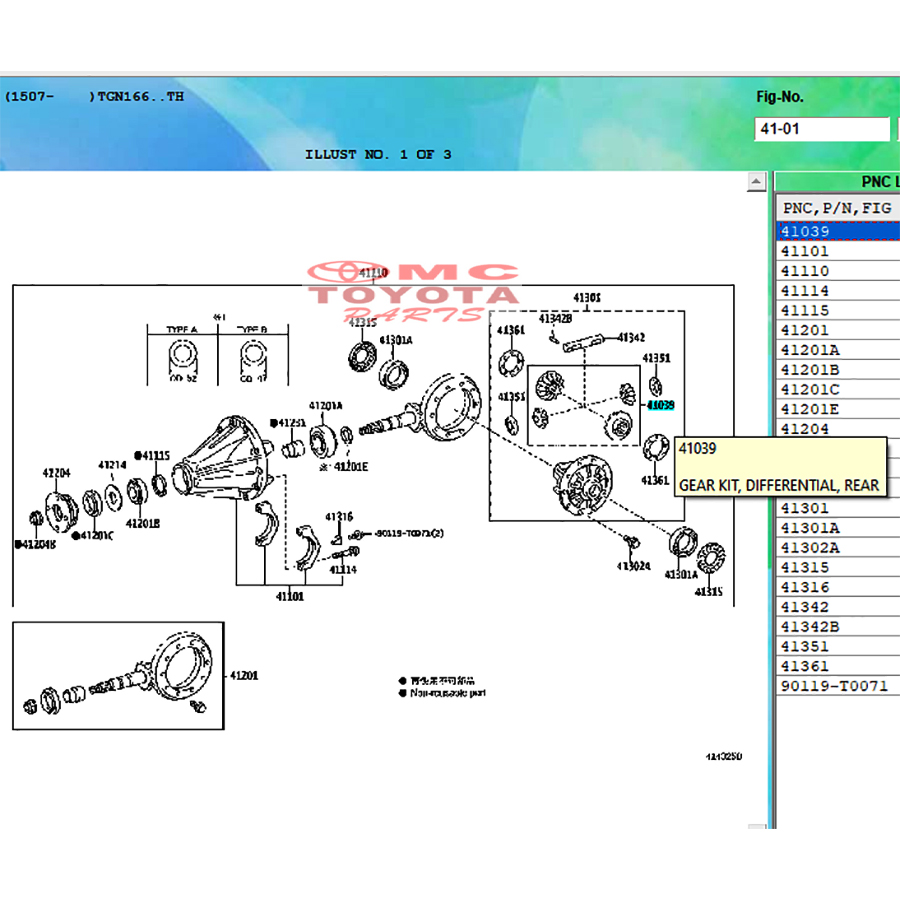Click the differential carrier housing drawing
Image resolution: width=900 pixels, height=900 pixels.
[222, 460]
